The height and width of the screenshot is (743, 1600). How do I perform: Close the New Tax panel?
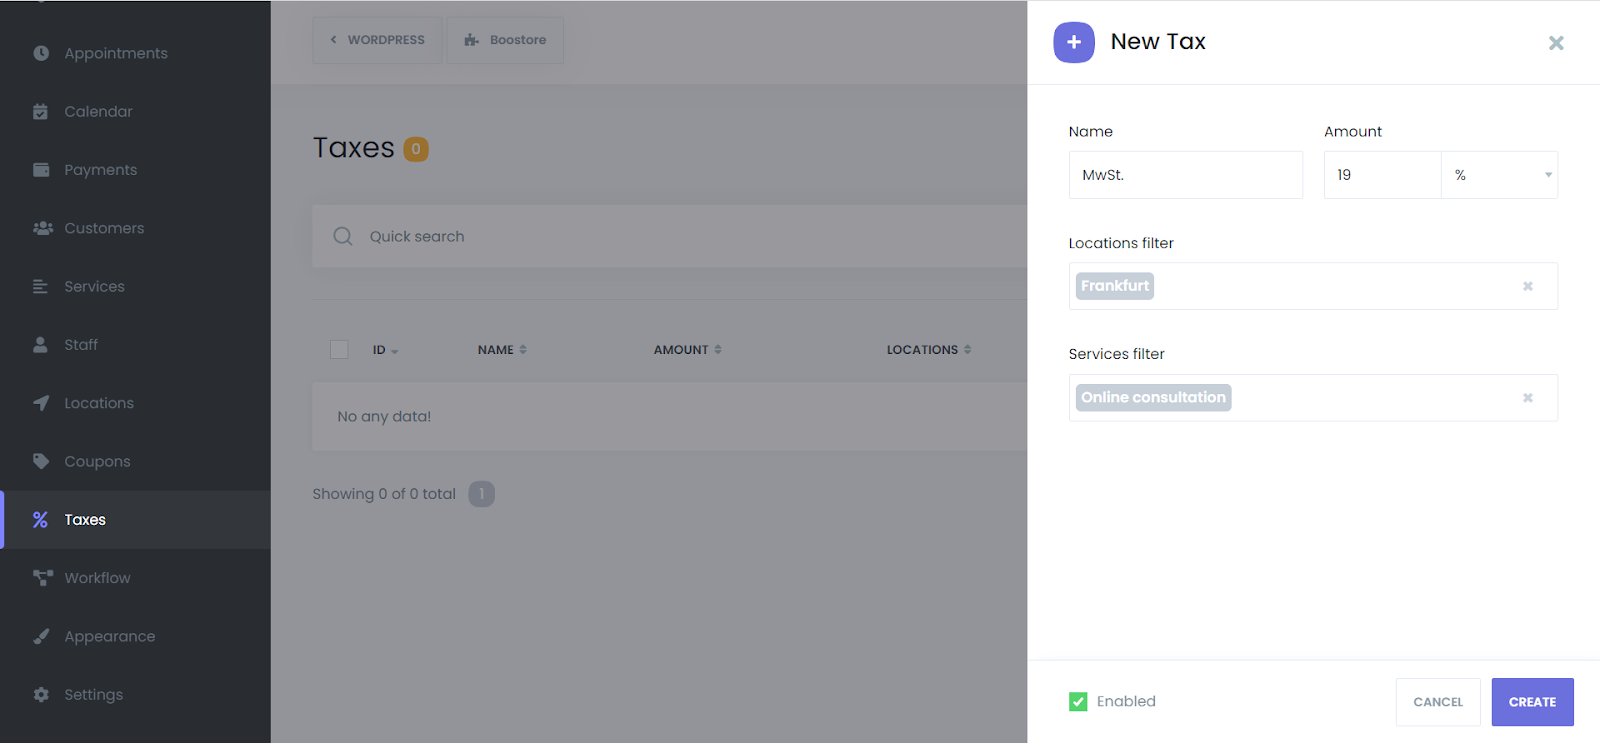tap(1555, 43)
